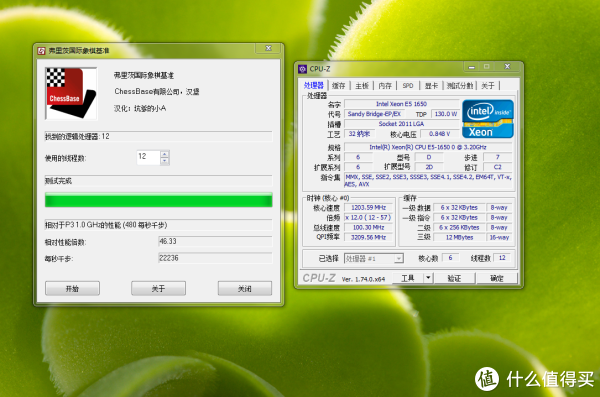Viewport: 600px width, 397px height.
Task: Close the CPU-Z window
Action: point(507,67)
